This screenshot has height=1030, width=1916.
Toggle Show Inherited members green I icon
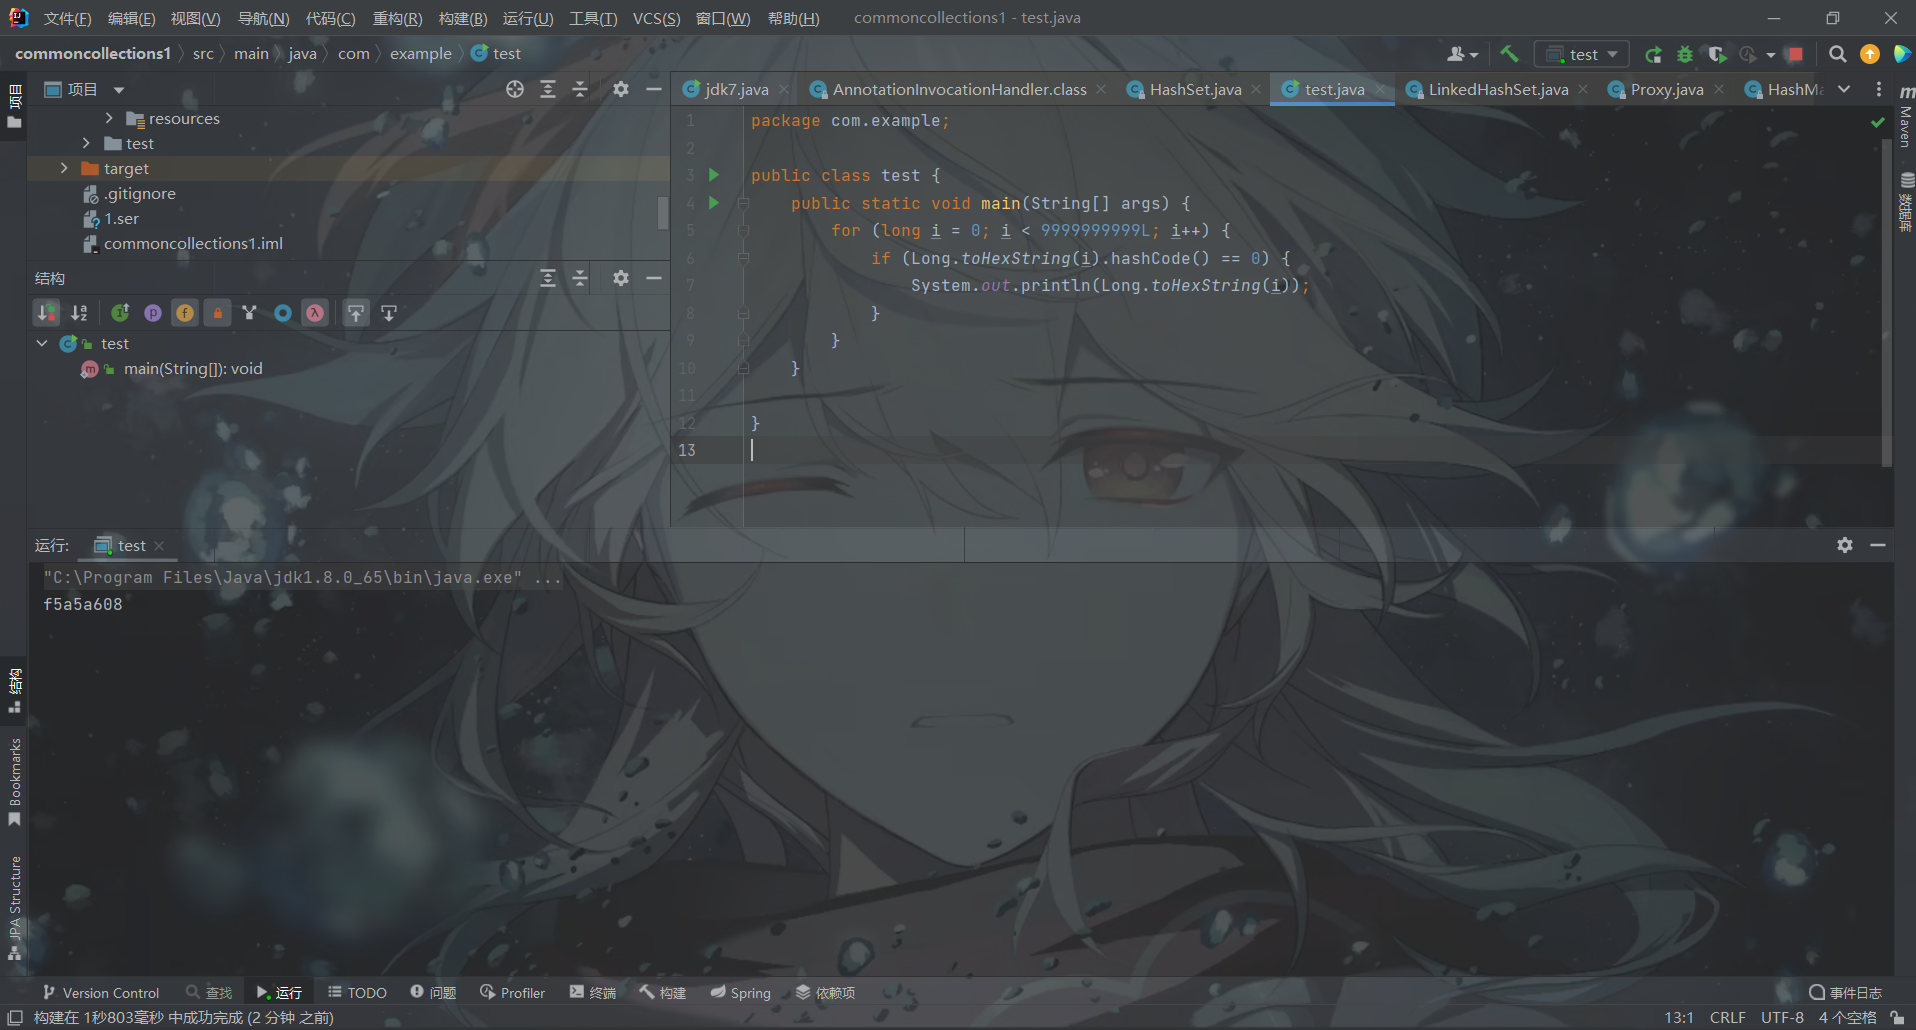[x=120, y=313]
